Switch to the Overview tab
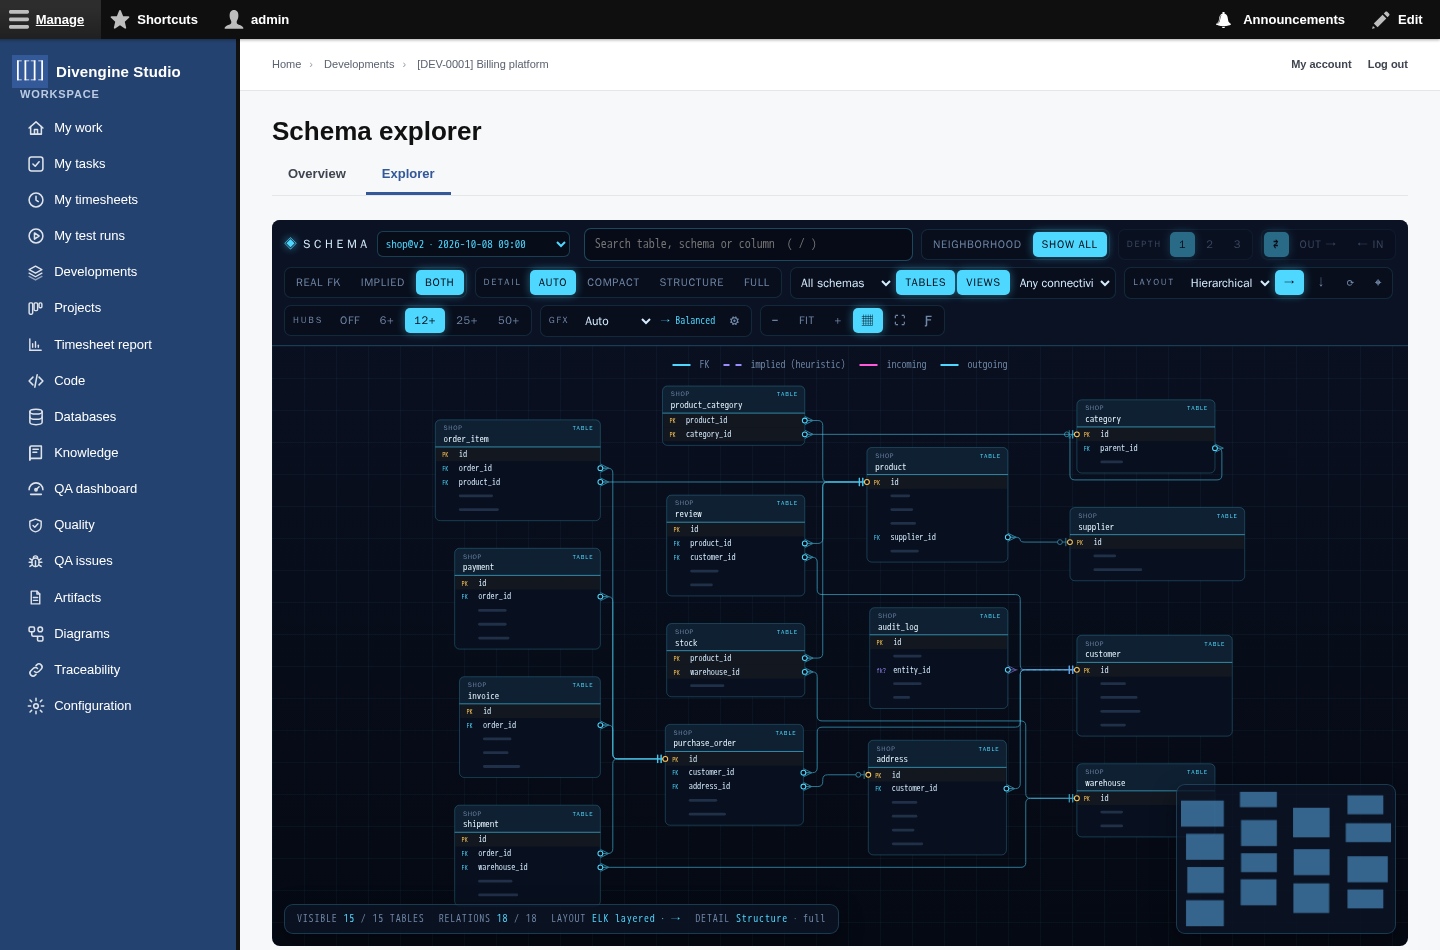This screenshot has height=950, width=1440. (x=317, y=174)
